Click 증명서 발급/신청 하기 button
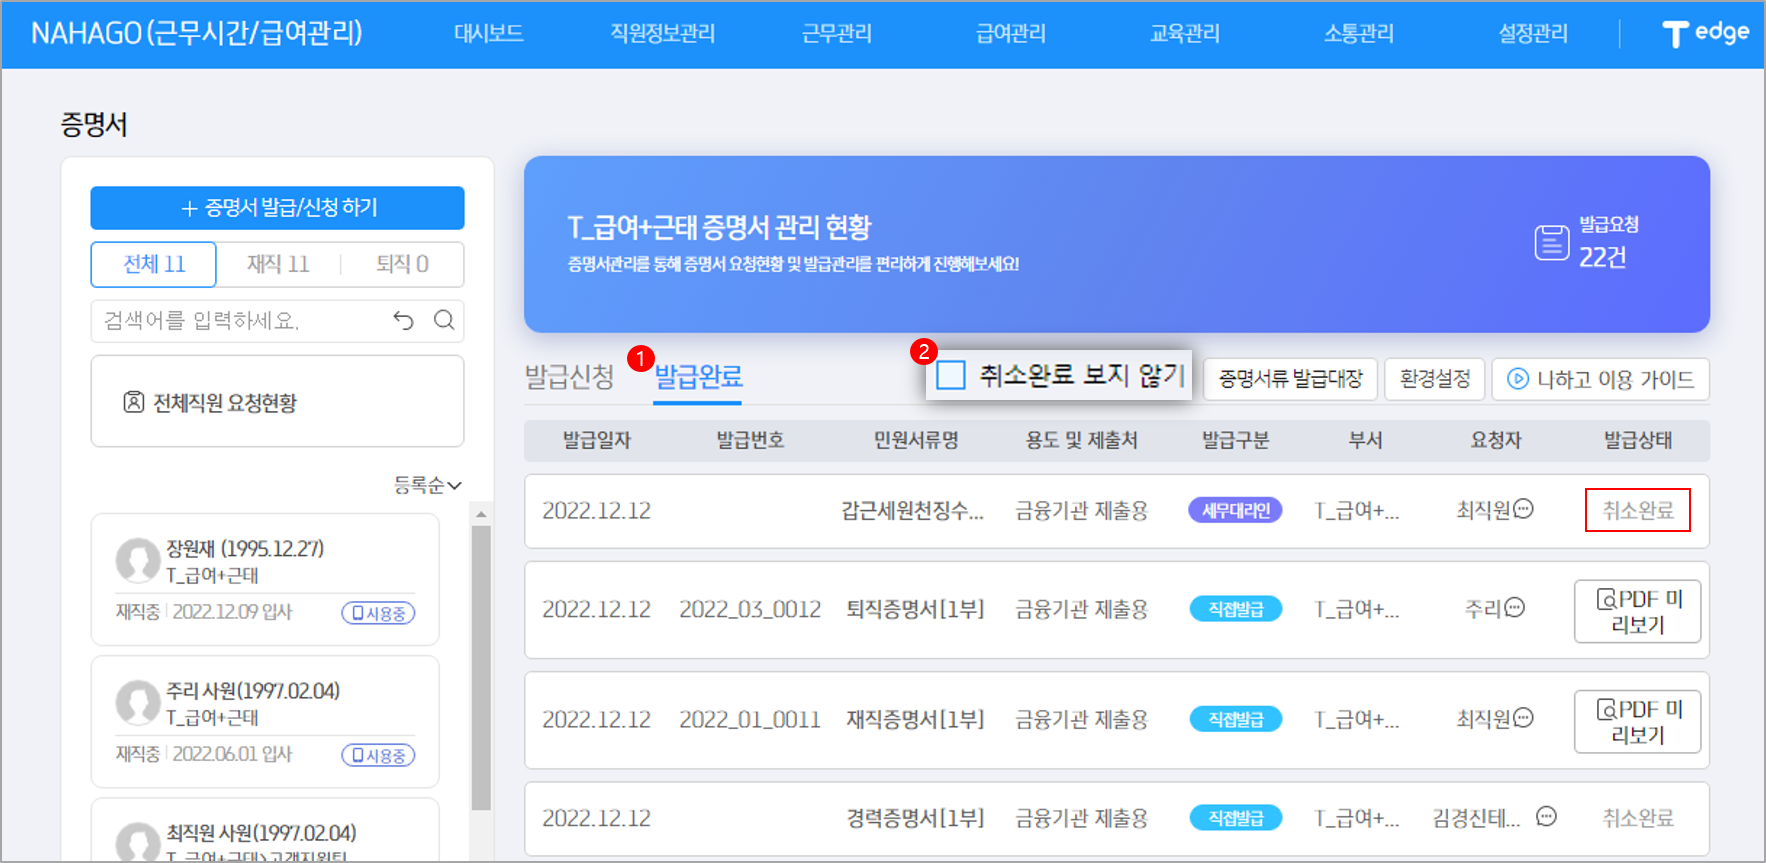The height and width of the screenshot is (863, 1766). click(277, 208)
